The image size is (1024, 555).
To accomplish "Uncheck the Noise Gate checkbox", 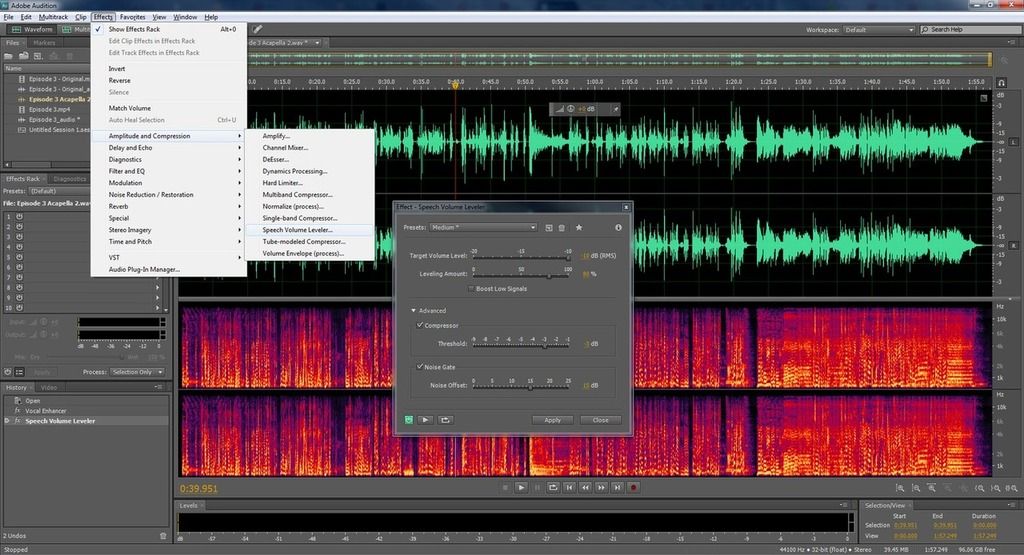I will (420, 367).
